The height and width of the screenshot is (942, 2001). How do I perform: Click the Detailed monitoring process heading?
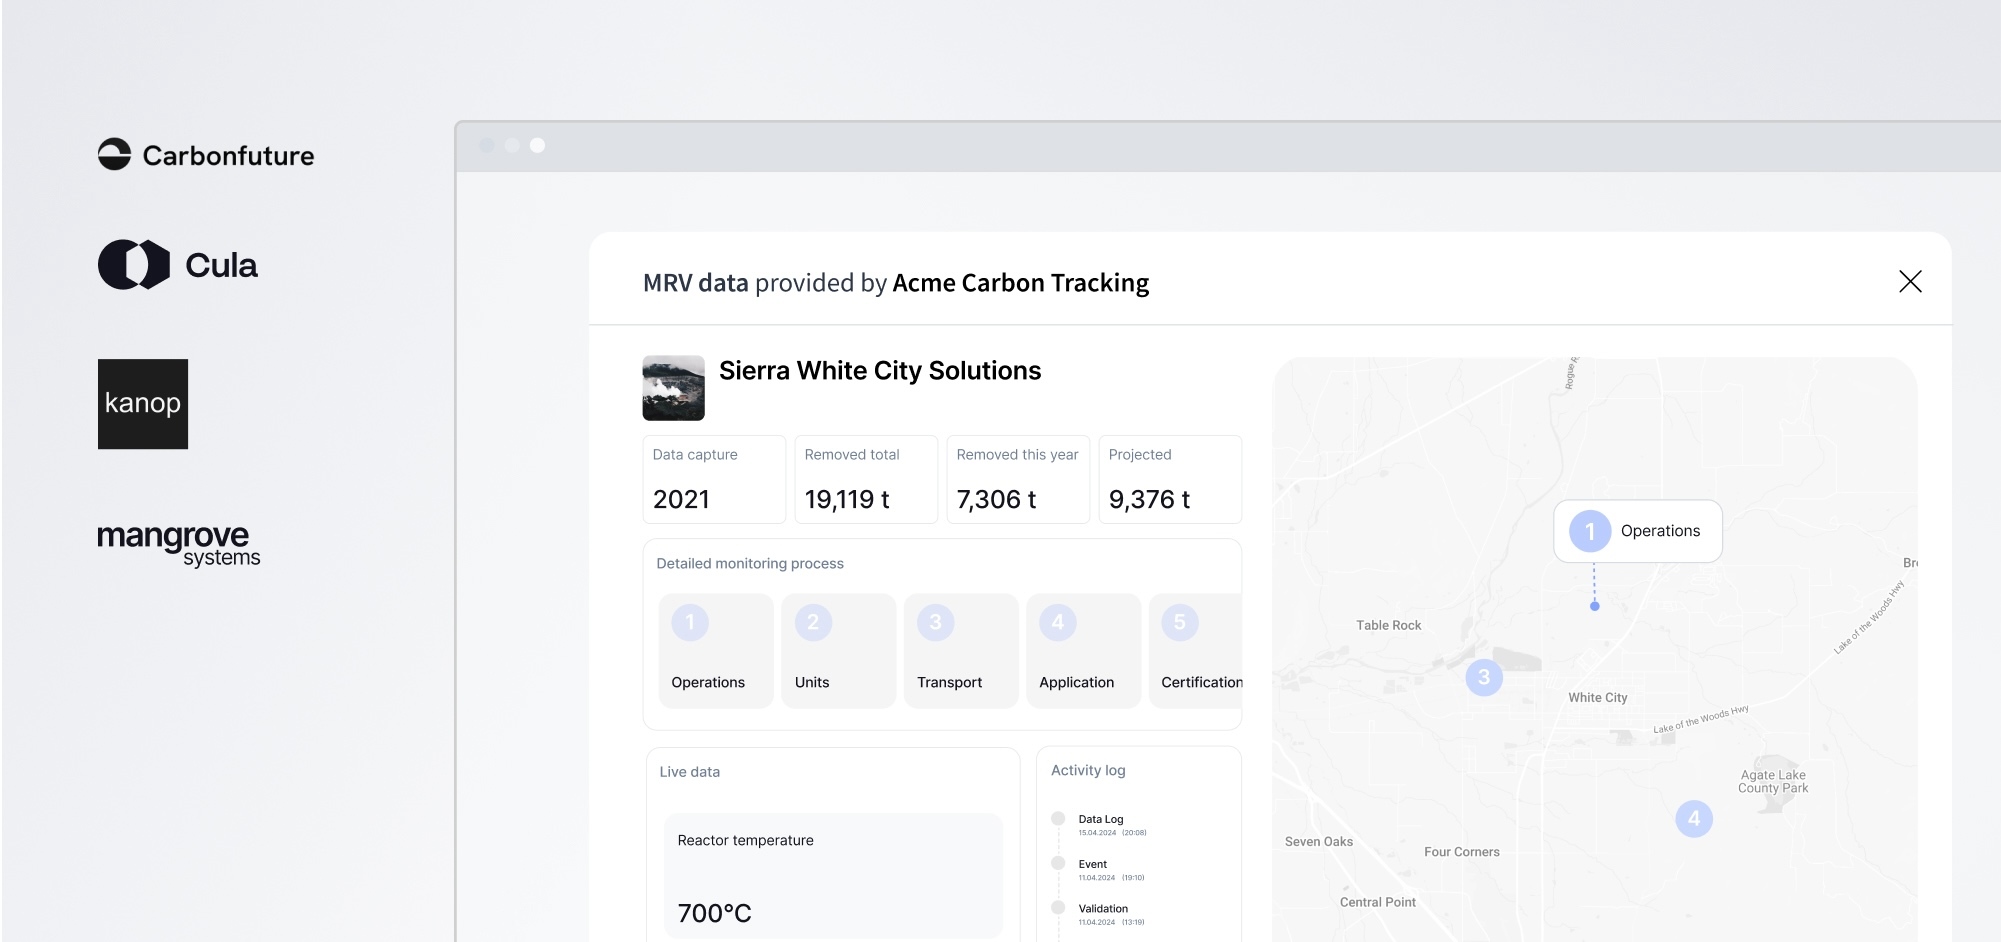tap(750, 563)
